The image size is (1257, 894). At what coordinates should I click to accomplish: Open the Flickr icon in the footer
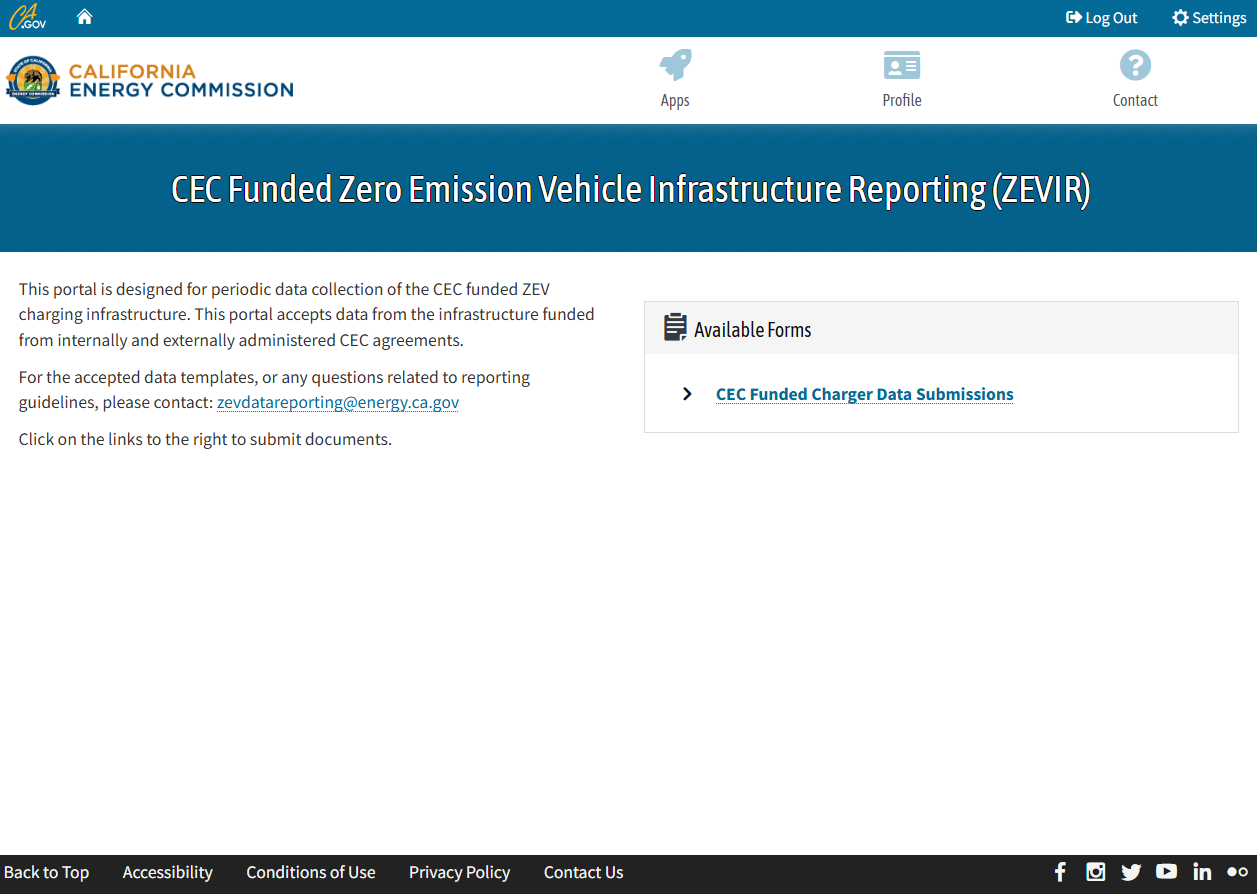click(x=1236, y=871)
